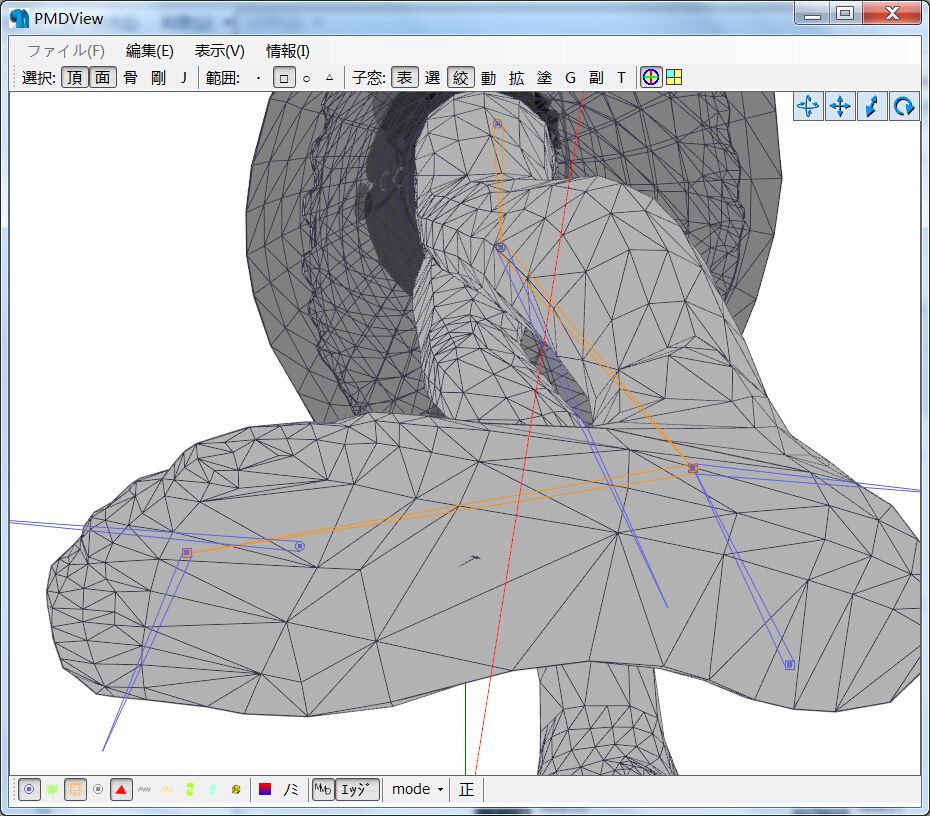This screenshot has width=930, height=816.
Task: Click the 正 button in bottom toolbar
Action: (467, 789)
